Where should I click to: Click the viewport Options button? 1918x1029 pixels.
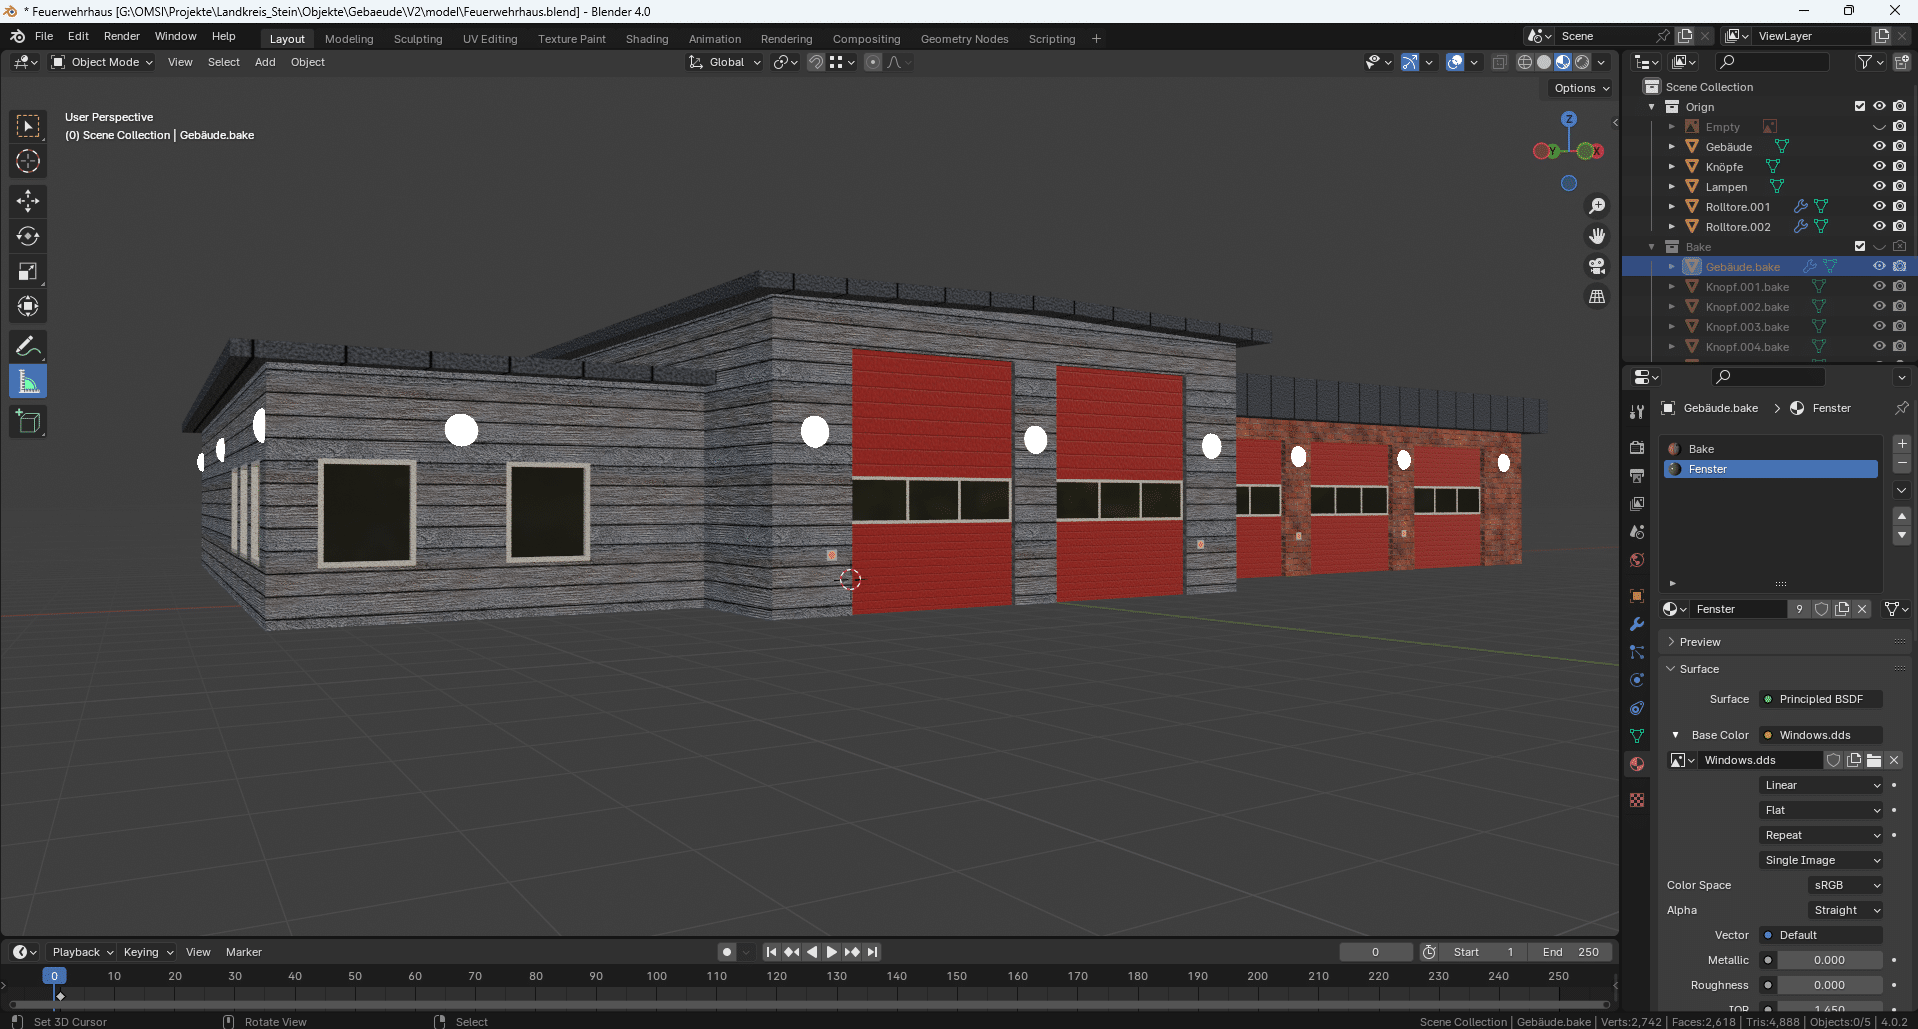[1581, 88]
